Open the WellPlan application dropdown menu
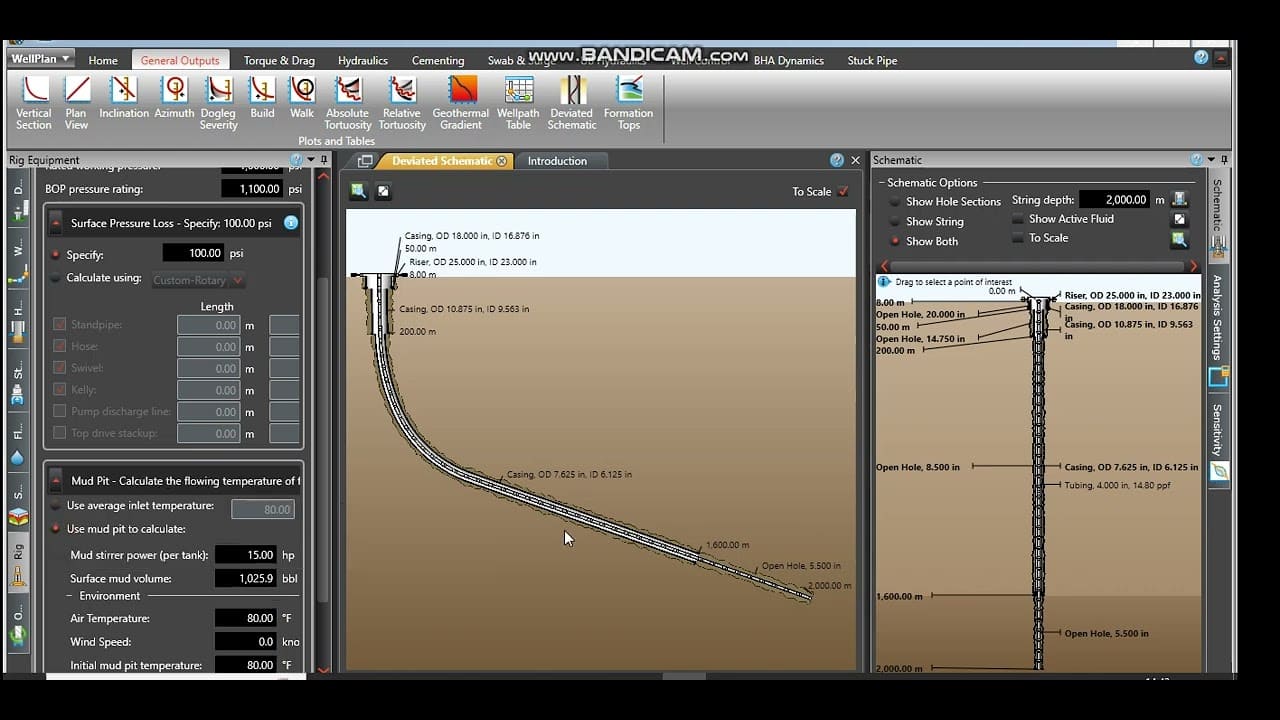 click(40, 59)
